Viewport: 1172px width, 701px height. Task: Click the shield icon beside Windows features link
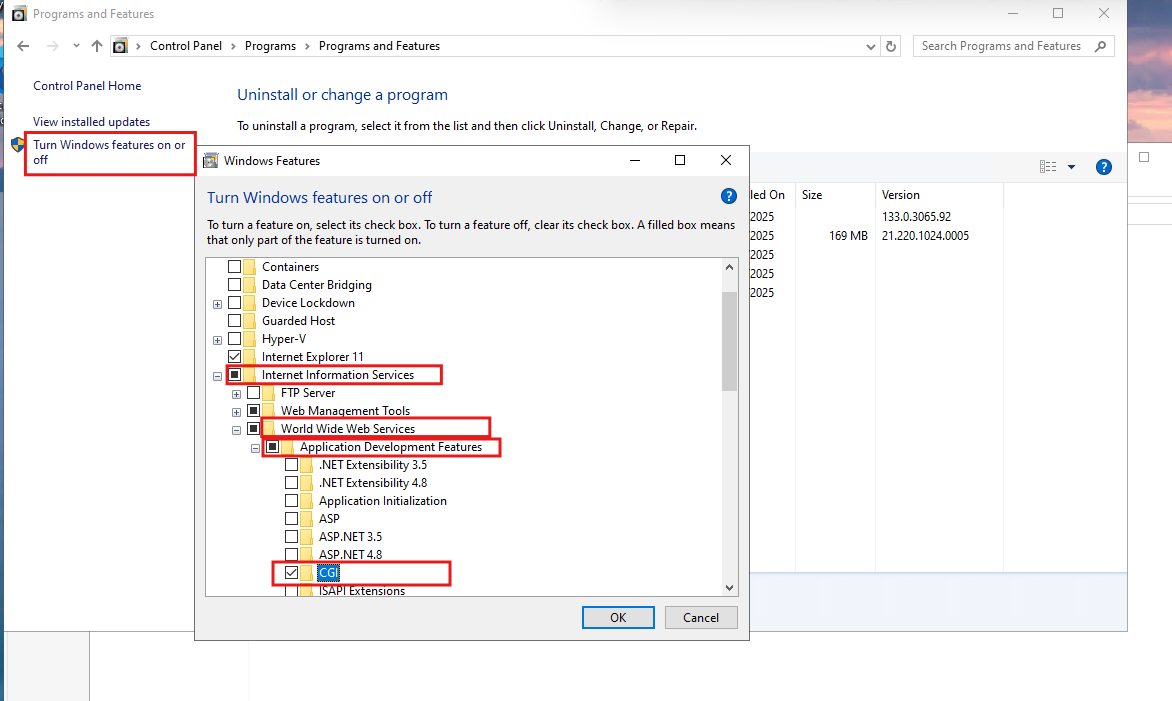pos(18,145)
